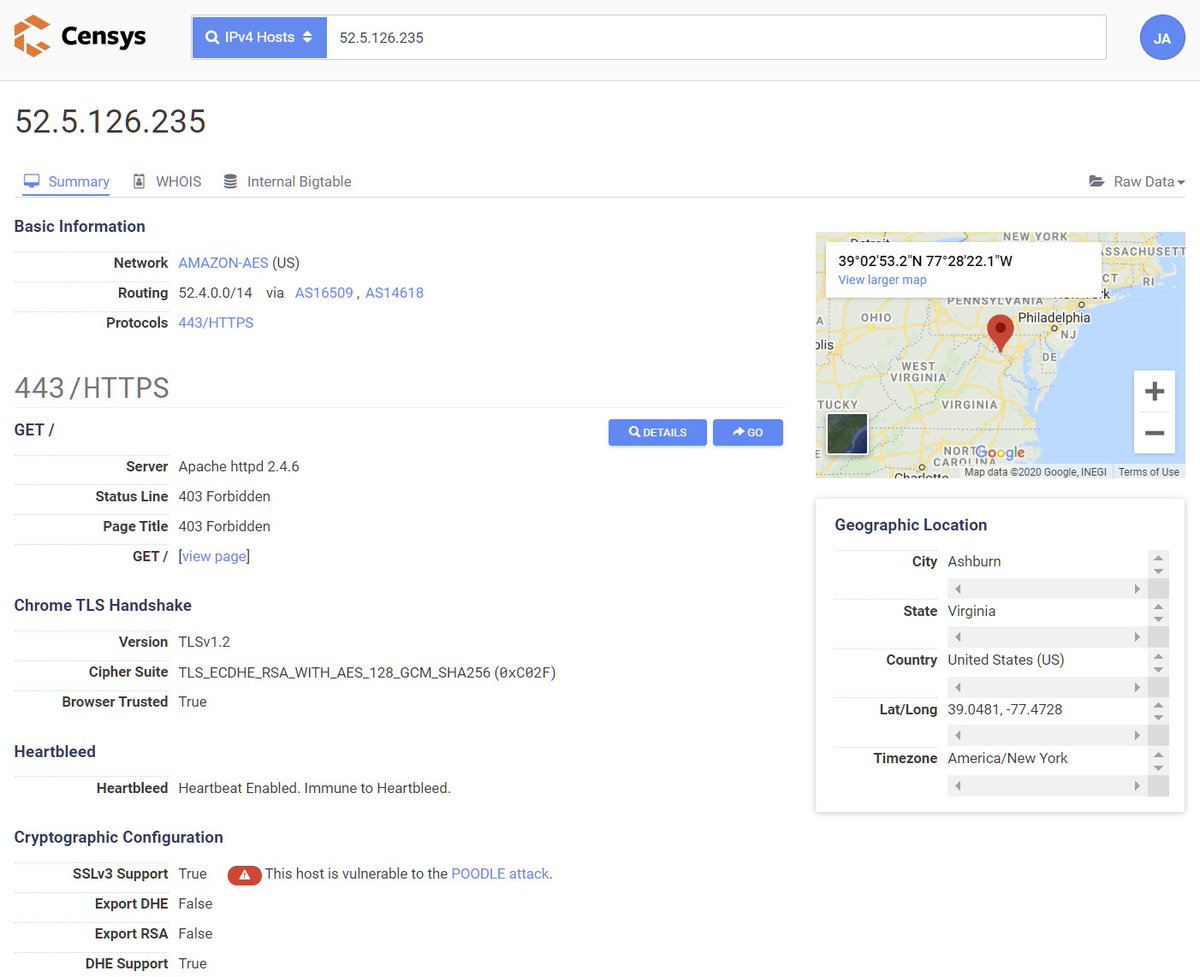Select the 39.0481, -77.4728 coordinates value
1200x977 pixels.
click(x=1005, y=709)
